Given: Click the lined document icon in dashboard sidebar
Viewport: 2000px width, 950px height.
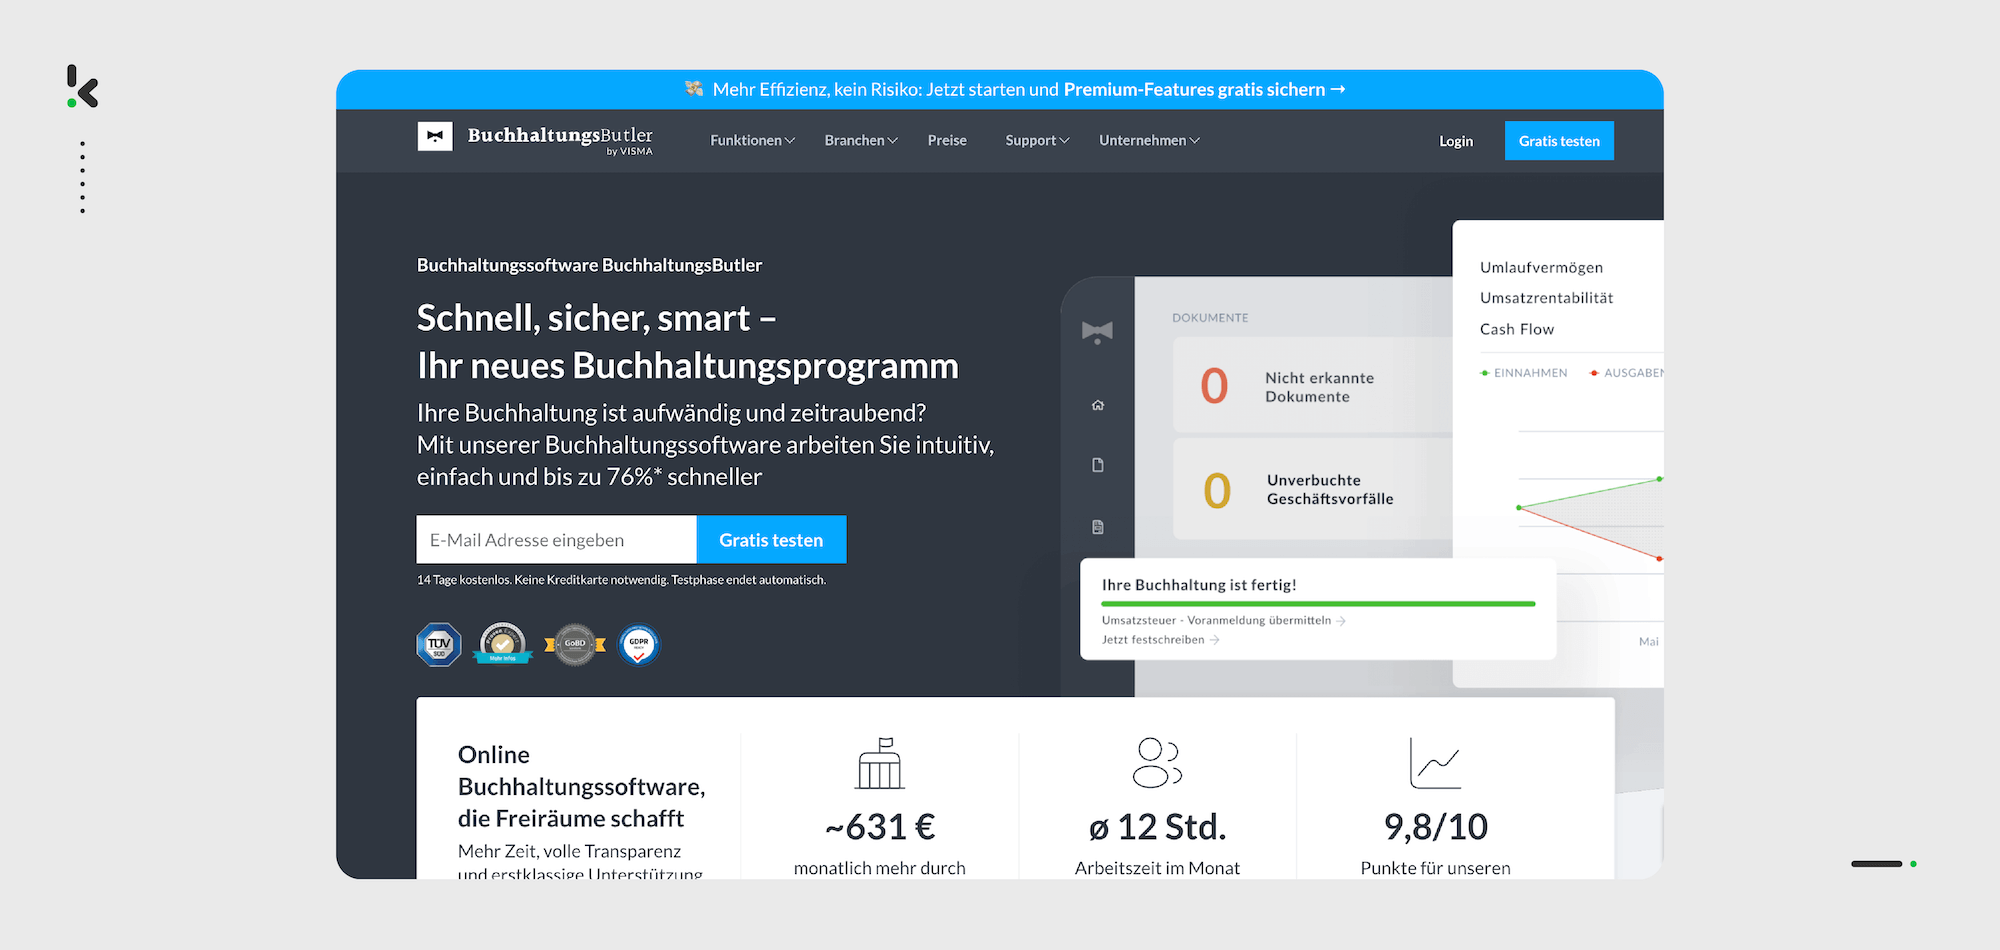Looking at the screenshot, I should coord(1098,527).
